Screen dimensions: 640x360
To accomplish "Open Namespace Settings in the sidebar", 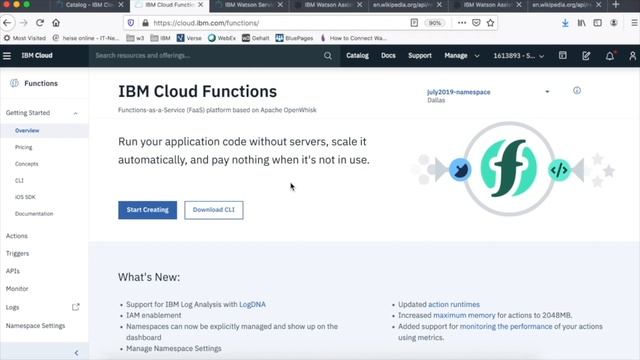I will pyautogui.click(x=36, y=326).
